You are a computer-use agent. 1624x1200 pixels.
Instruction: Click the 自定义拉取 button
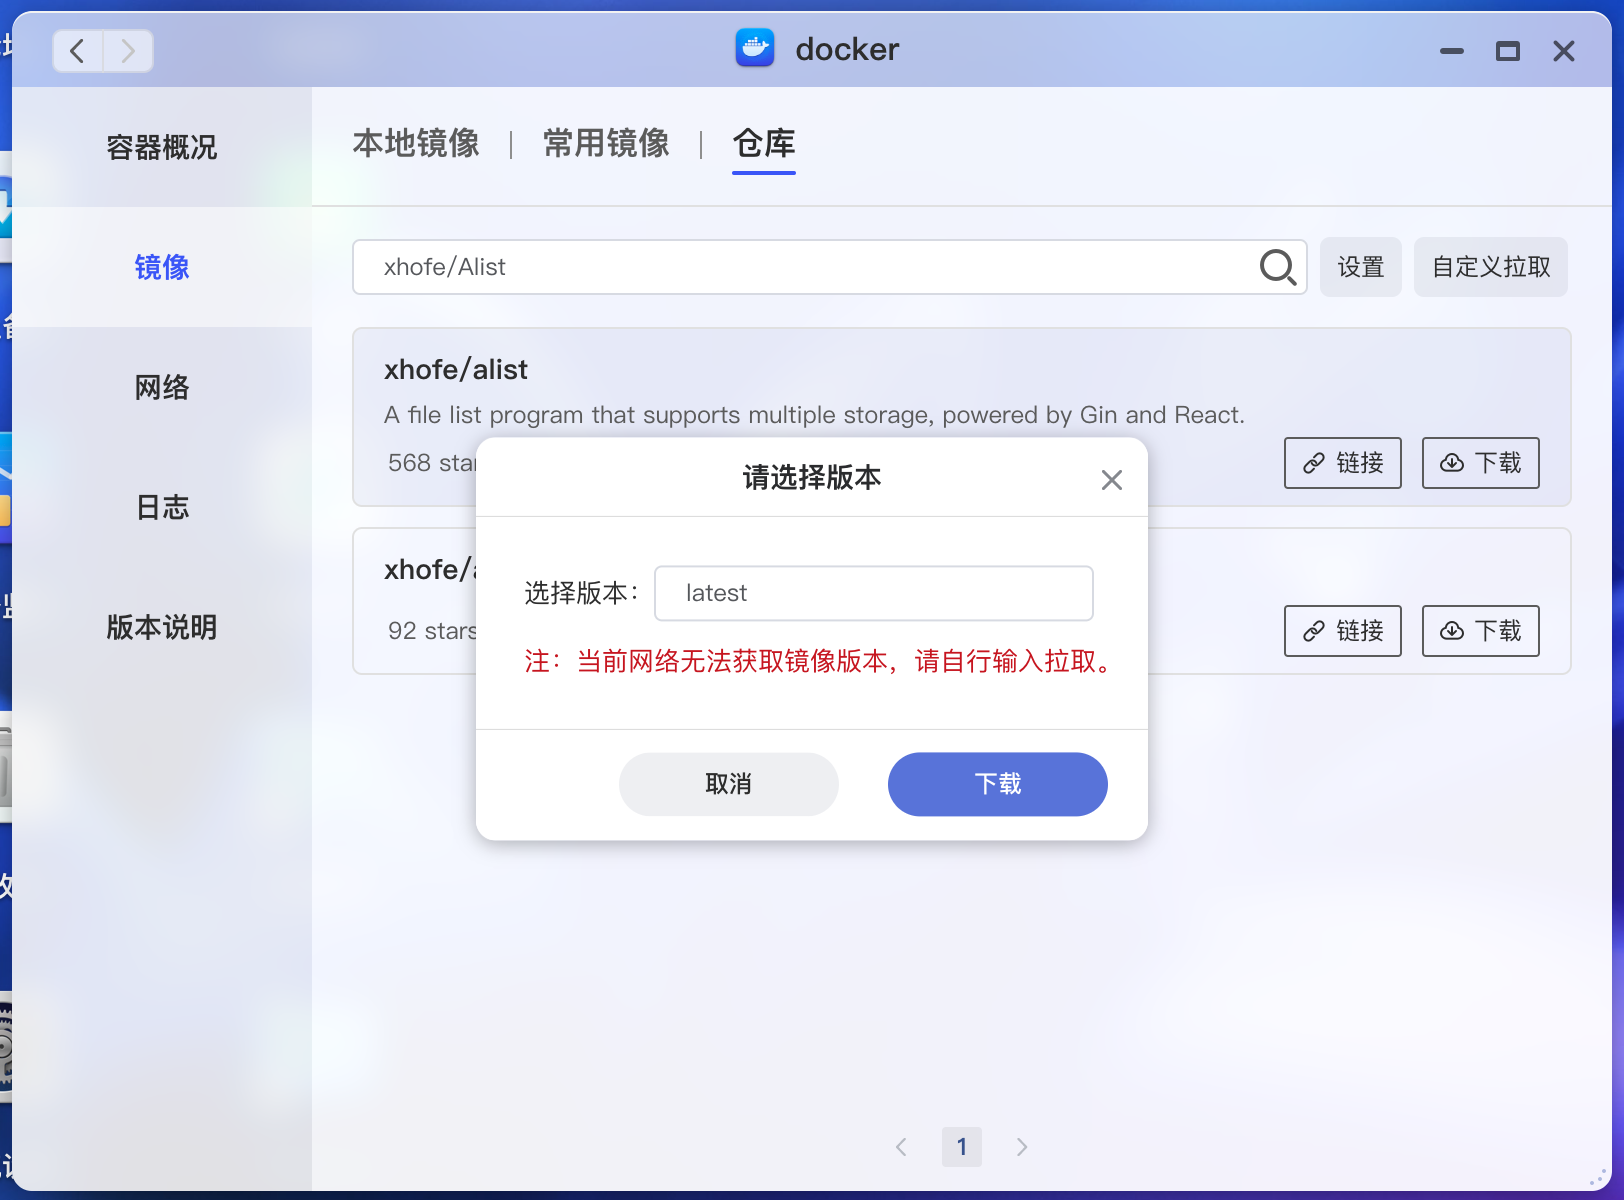click(x=1491, y=267)
